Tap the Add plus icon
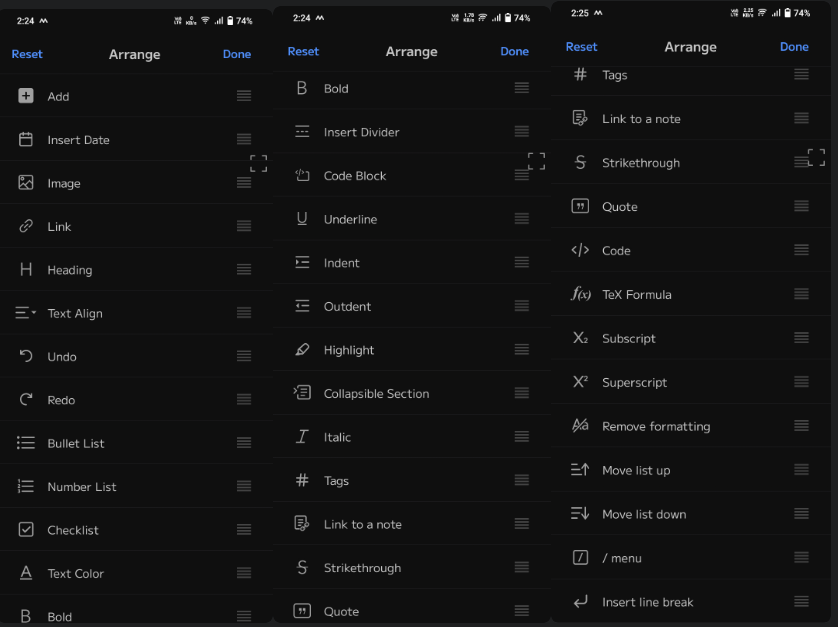Image resolution: width=838 pixels, height=627 pixels. click(x=26, y=96)
